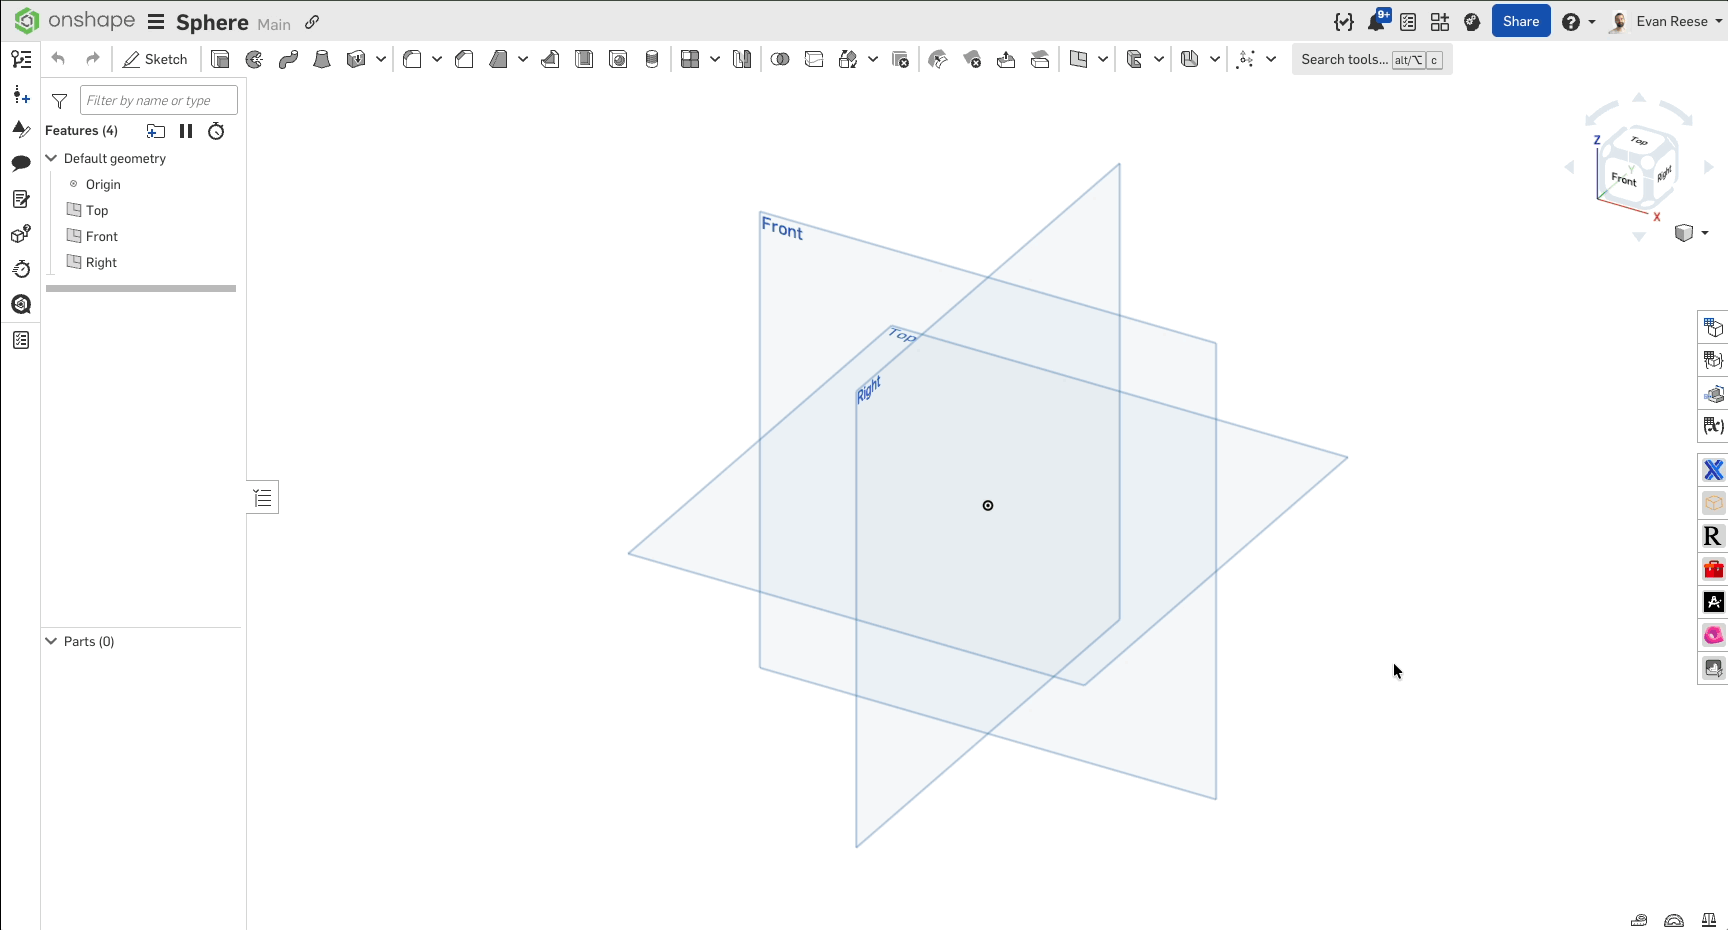
Task: Pause feature regeneration using the pause icon
Action: coord(186,131)
